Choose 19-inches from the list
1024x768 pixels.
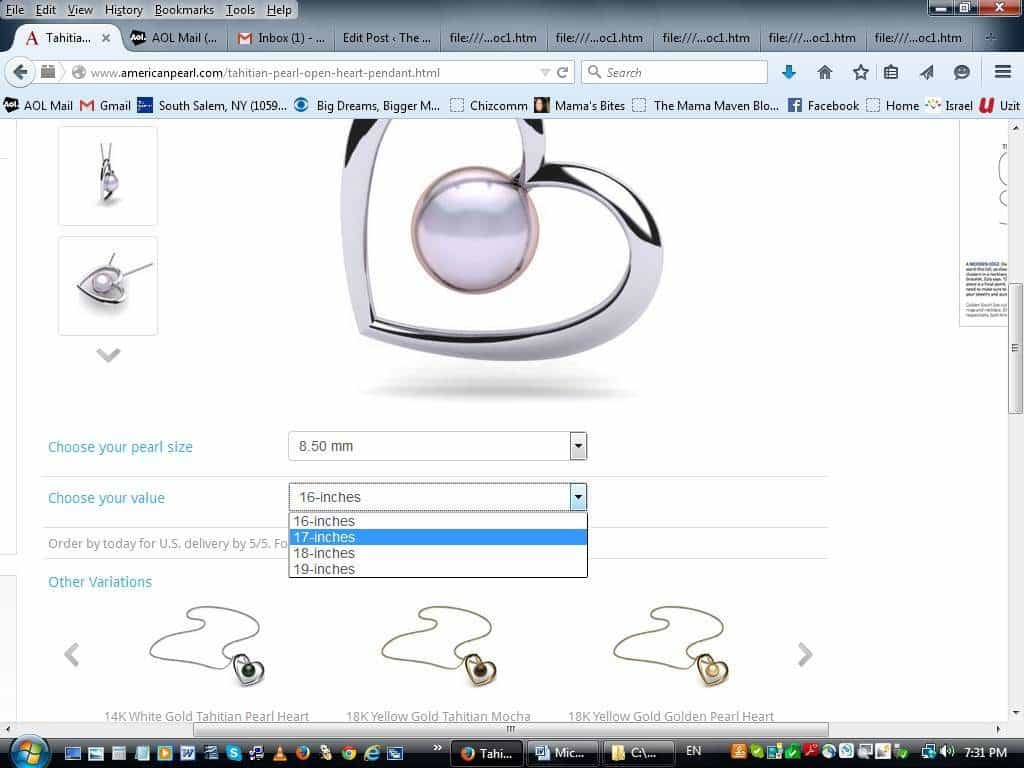(x=438, y=569)
